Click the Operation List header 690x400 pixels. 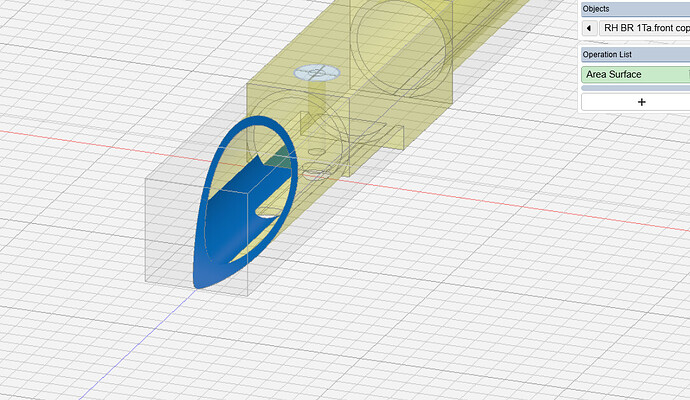635,55
